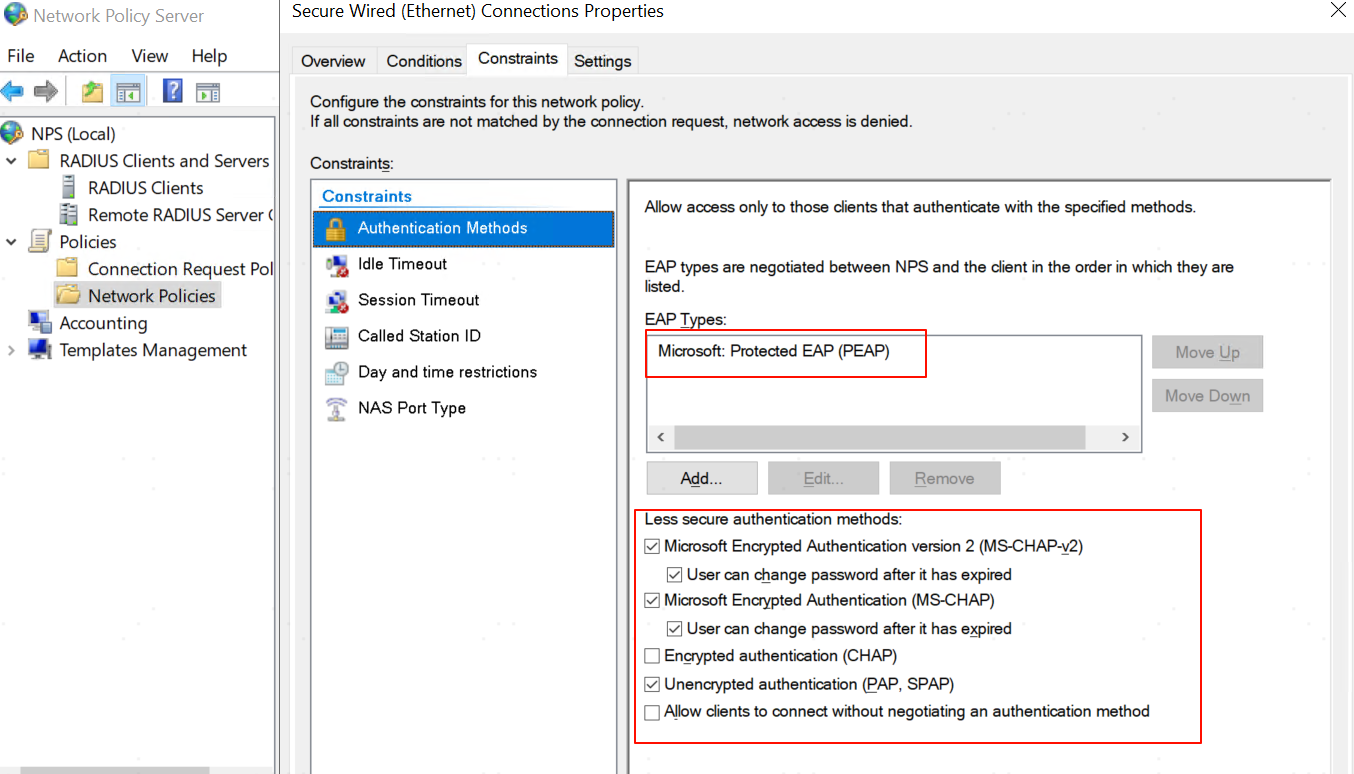Click the Idle Timeout constraint icon
Screen dimensions: 1354x774
coord(337,265)
